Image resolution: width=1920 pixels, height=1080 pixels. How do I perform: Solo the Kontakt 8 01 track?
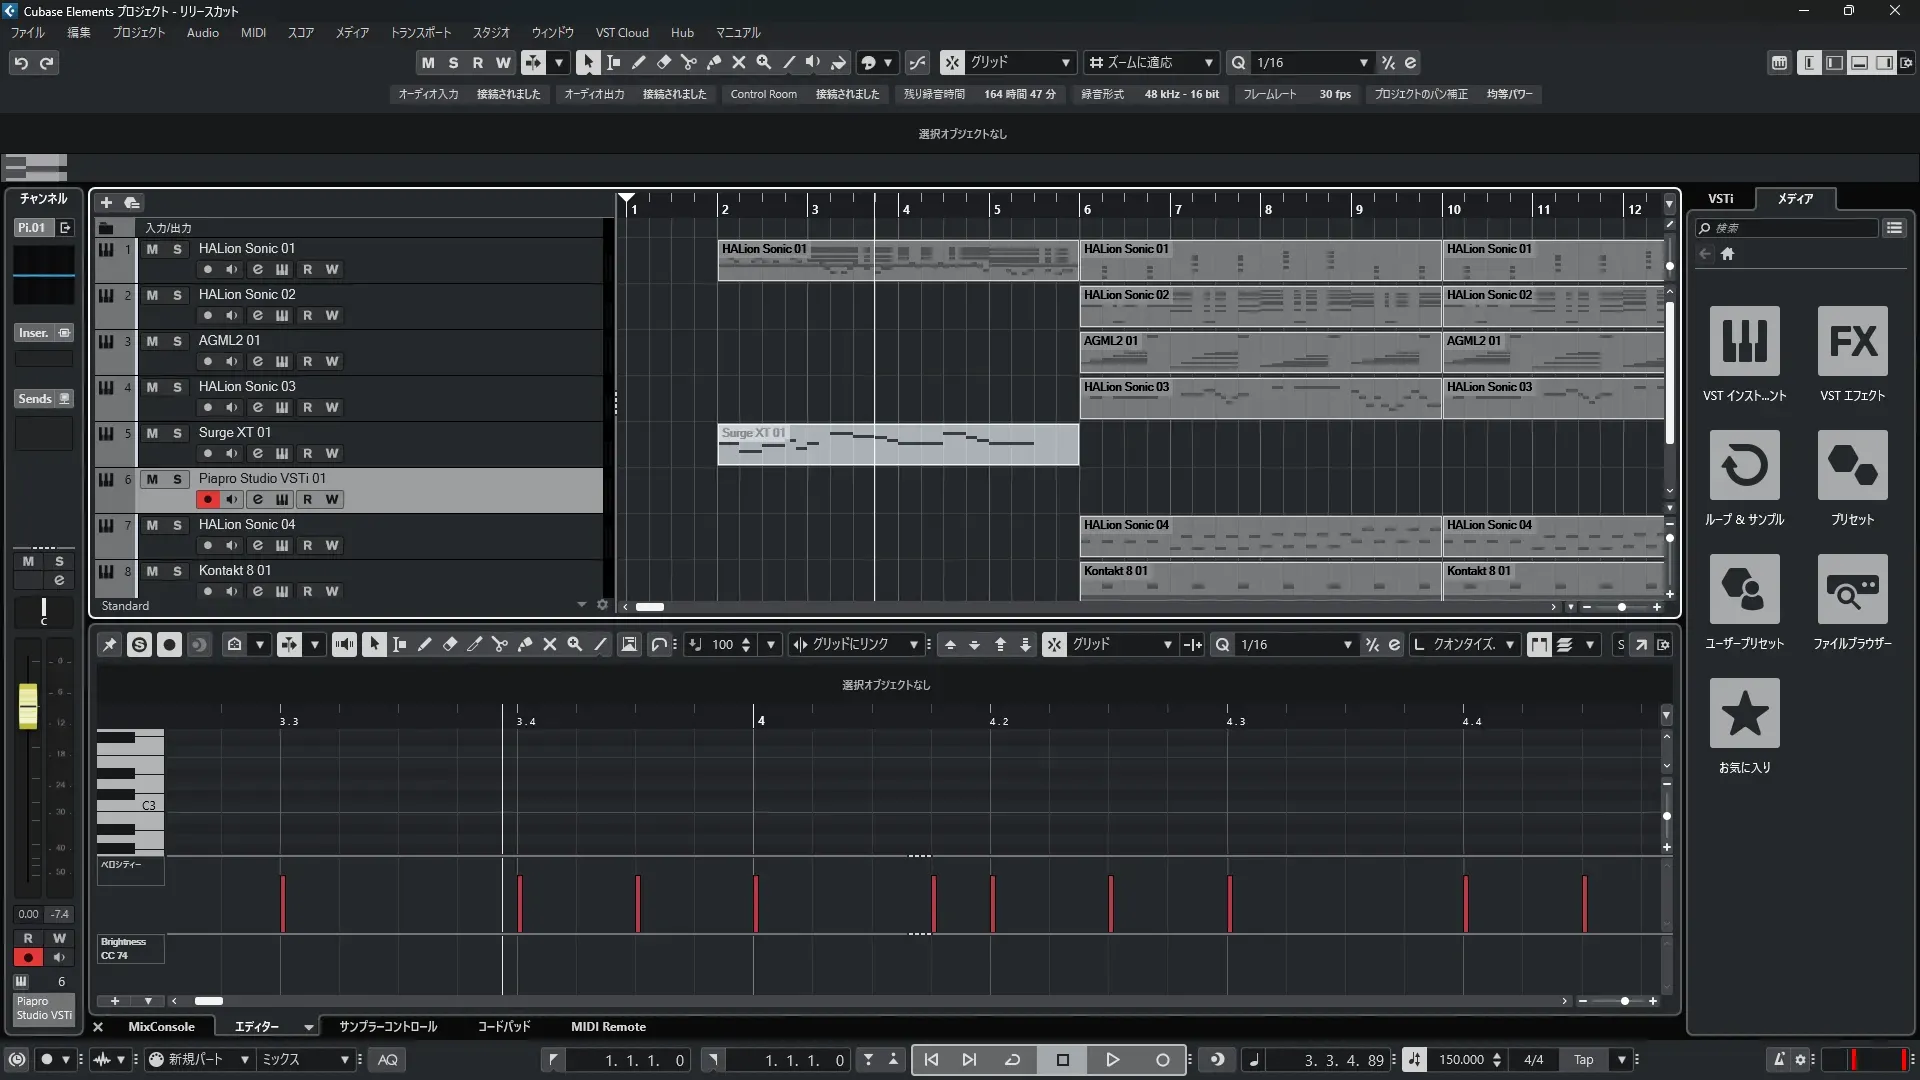[x=177, y=571]
